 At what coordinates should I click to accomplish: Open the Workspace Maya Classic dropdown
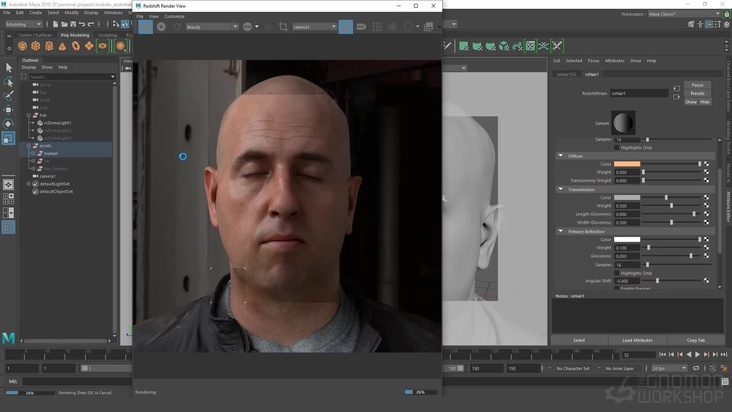click(x=684, y=14)
